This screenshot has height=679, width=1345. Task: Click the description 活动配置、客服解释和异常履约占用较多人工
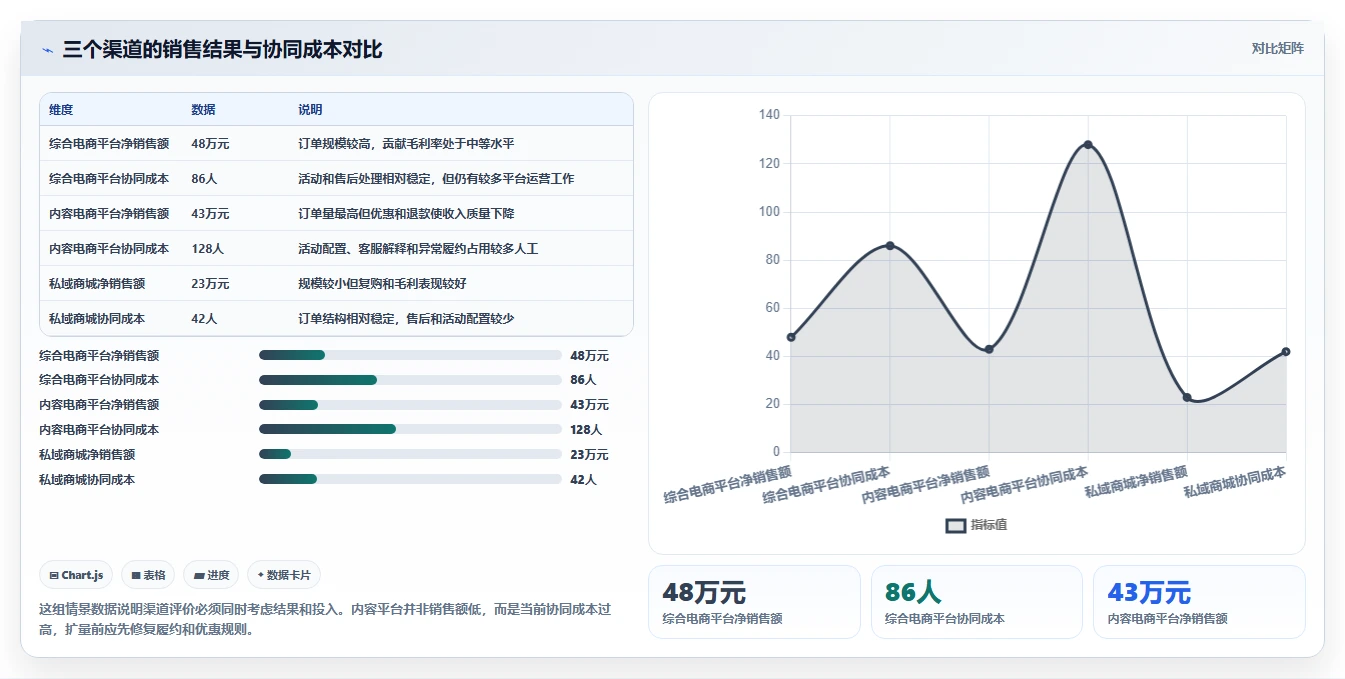[x=418, y=249]
